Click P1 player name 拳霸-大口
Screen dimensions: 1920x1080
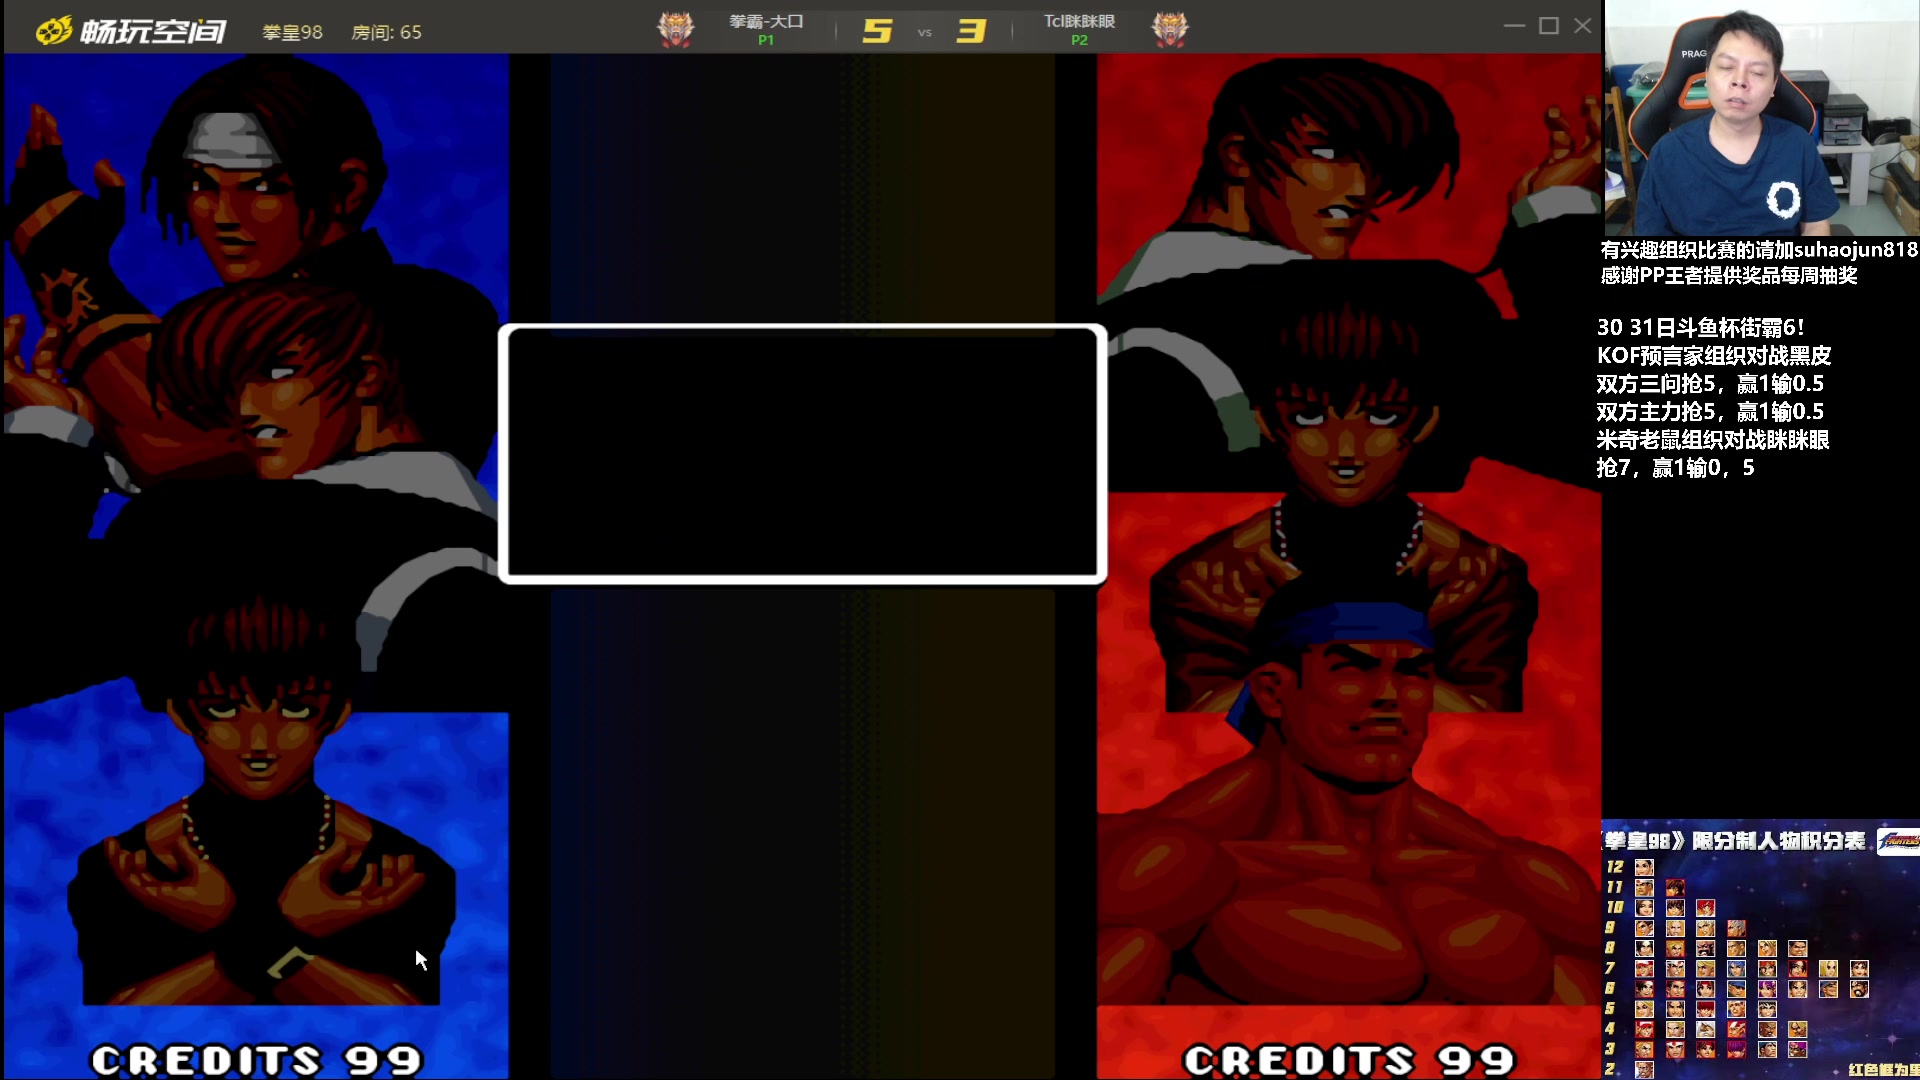click(x=766, y=21)
